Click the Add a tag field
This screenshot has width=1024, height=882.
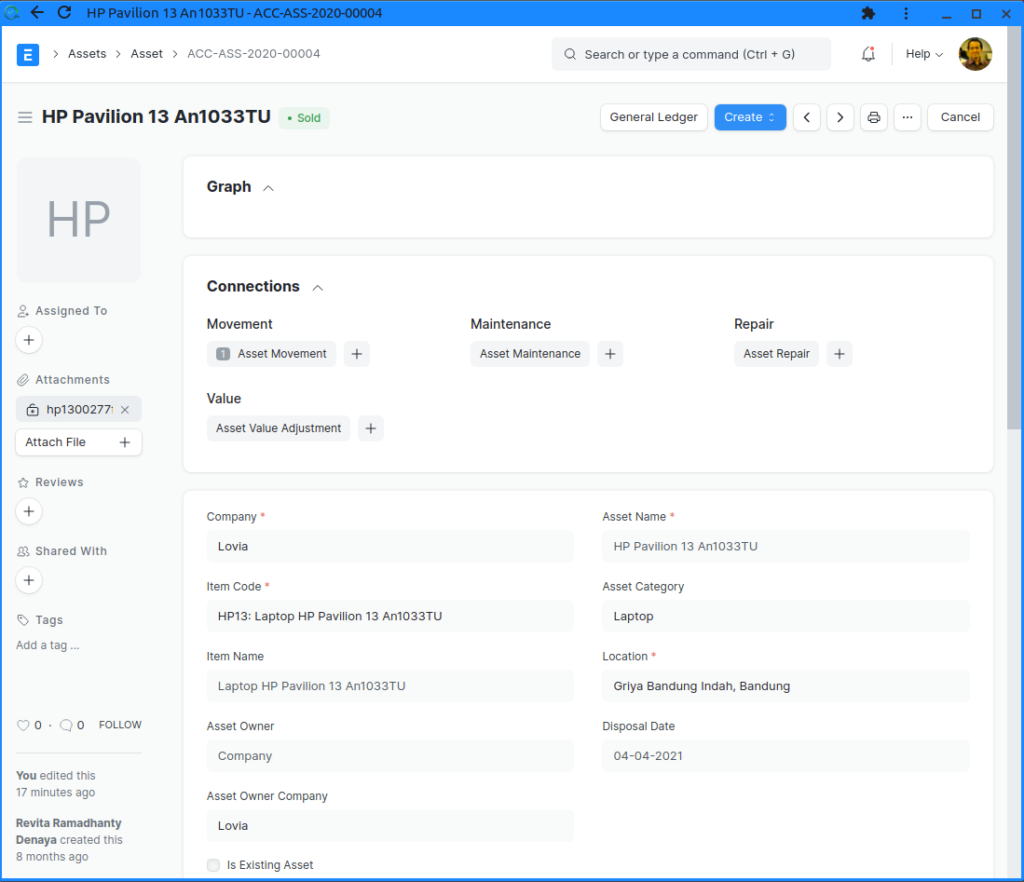coord(48,646)
